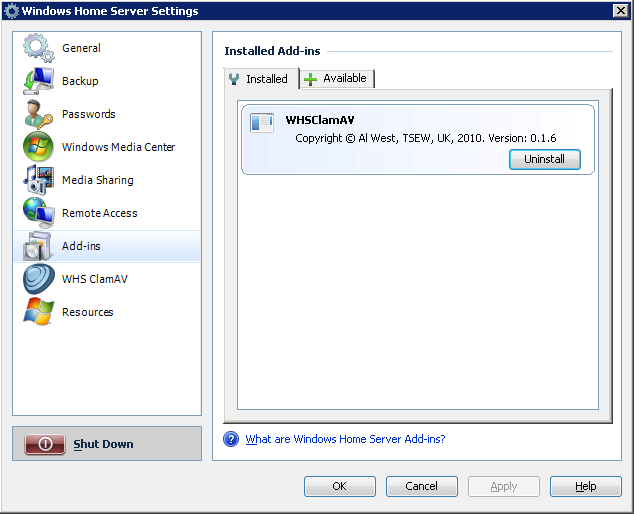The image size is (634, 514).
Task: Close the Windows Home Server Settings window
Action: pos(619,11)
